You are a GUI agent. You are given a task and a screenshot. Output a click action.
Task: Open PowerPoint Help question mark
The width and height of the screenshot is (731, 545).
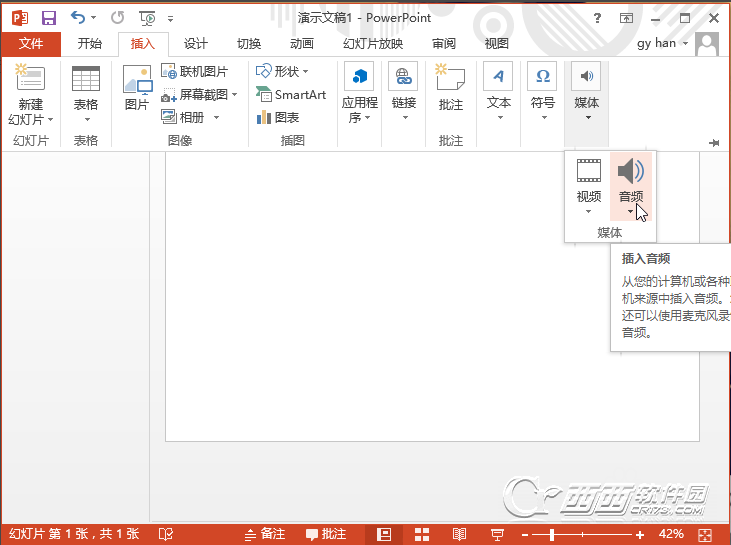pyautogui.click(x=597, y=18)
